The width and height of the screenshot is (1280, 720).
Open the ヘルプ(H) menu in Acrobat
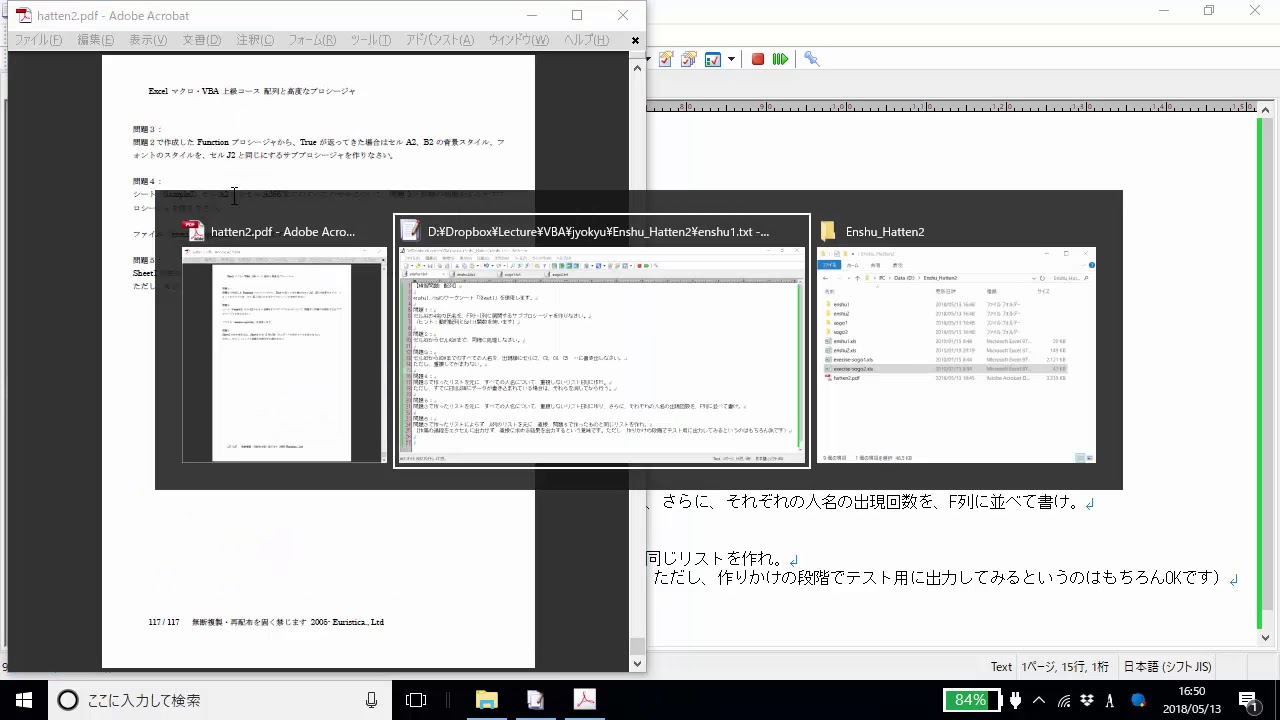coord(586,40)
